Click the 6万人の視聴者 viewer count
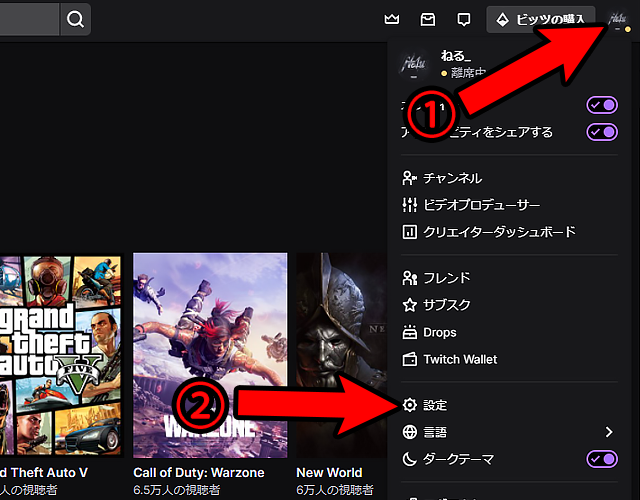Screen dimensions: 640x500 pyautogui.click(x=335, y=490)
